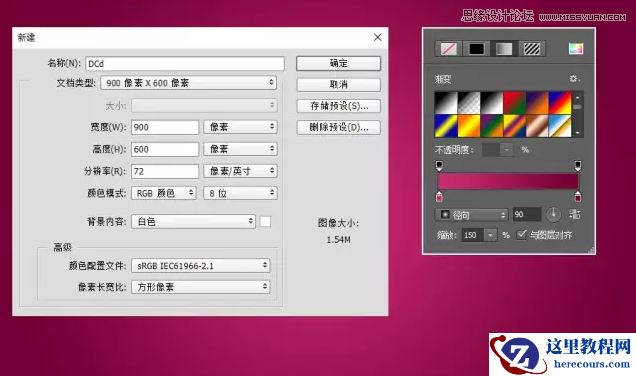This screenshot has height=376, width=636.
Task: Open the gradient presets gear menu
Action: coord(574,78)
